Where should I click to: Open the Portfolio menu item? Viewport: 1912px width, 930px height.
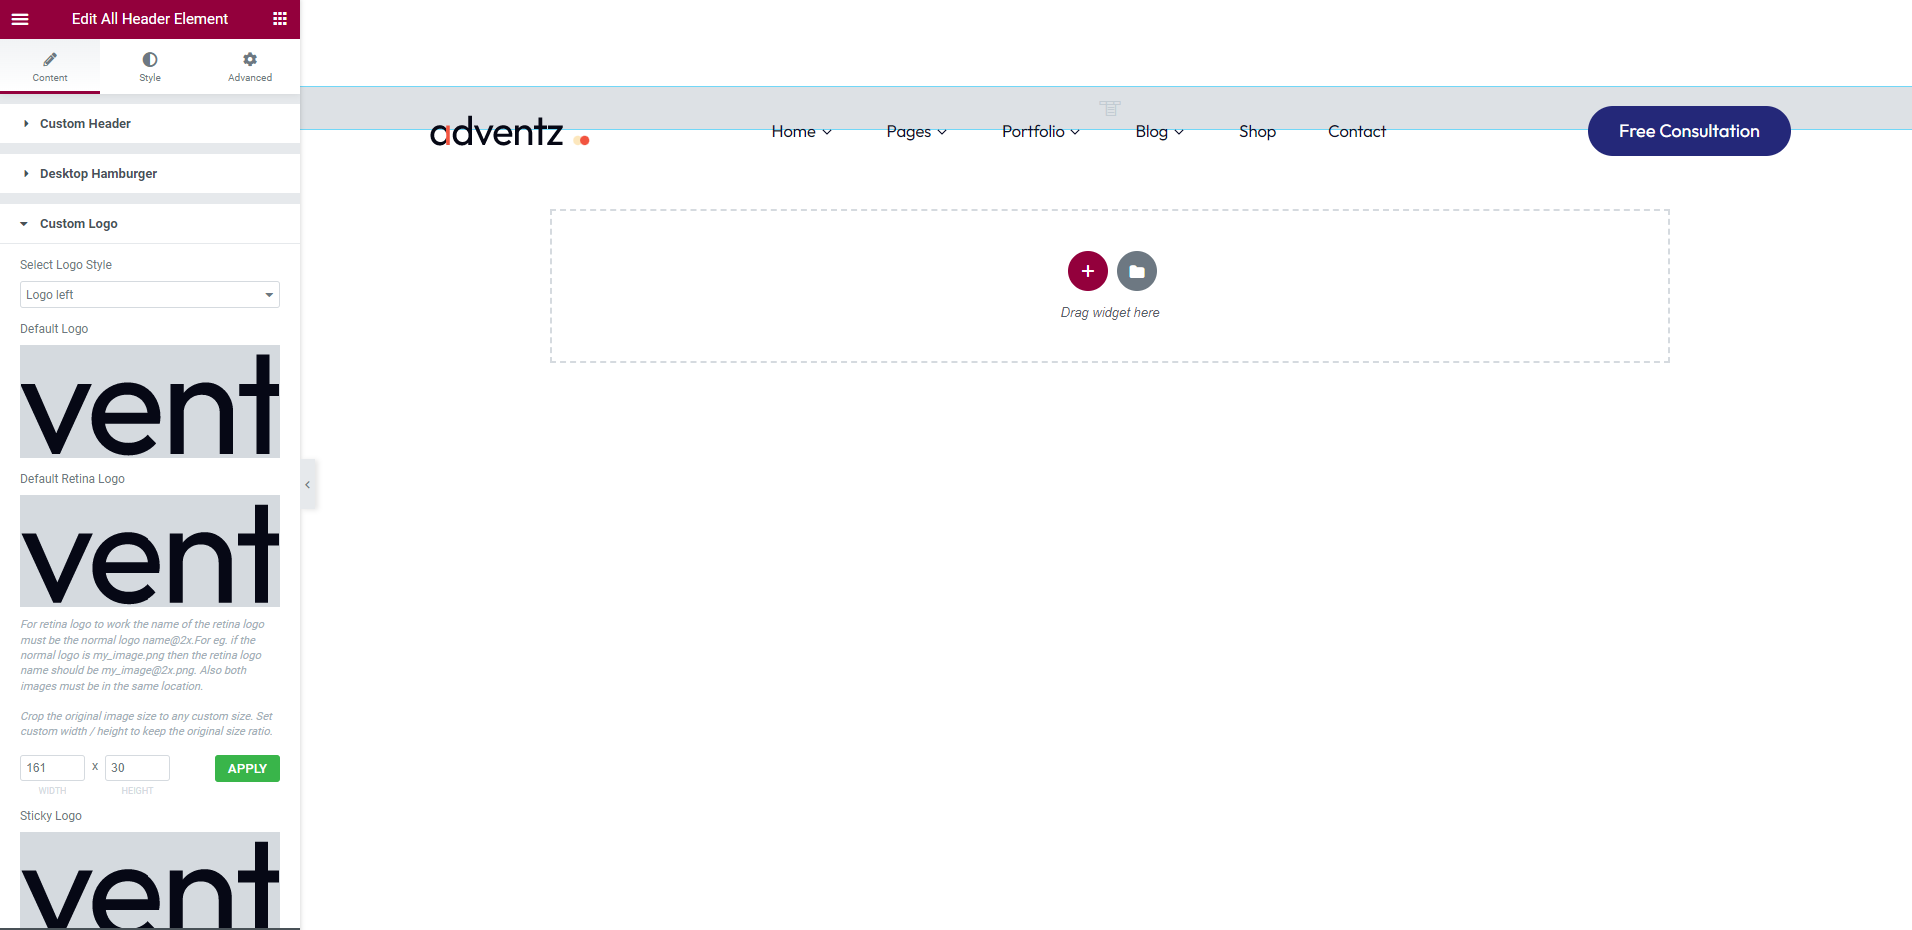1040,132
